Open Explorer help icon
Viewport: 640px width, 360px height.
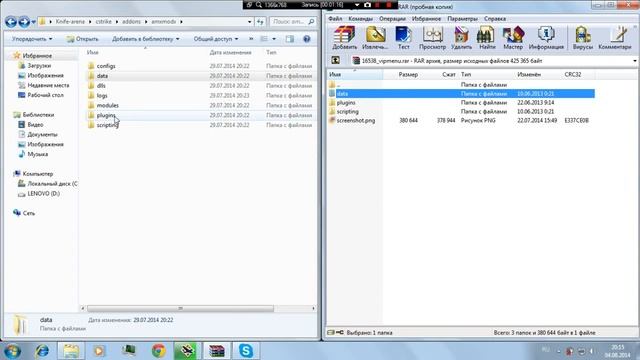pos(307,39)
